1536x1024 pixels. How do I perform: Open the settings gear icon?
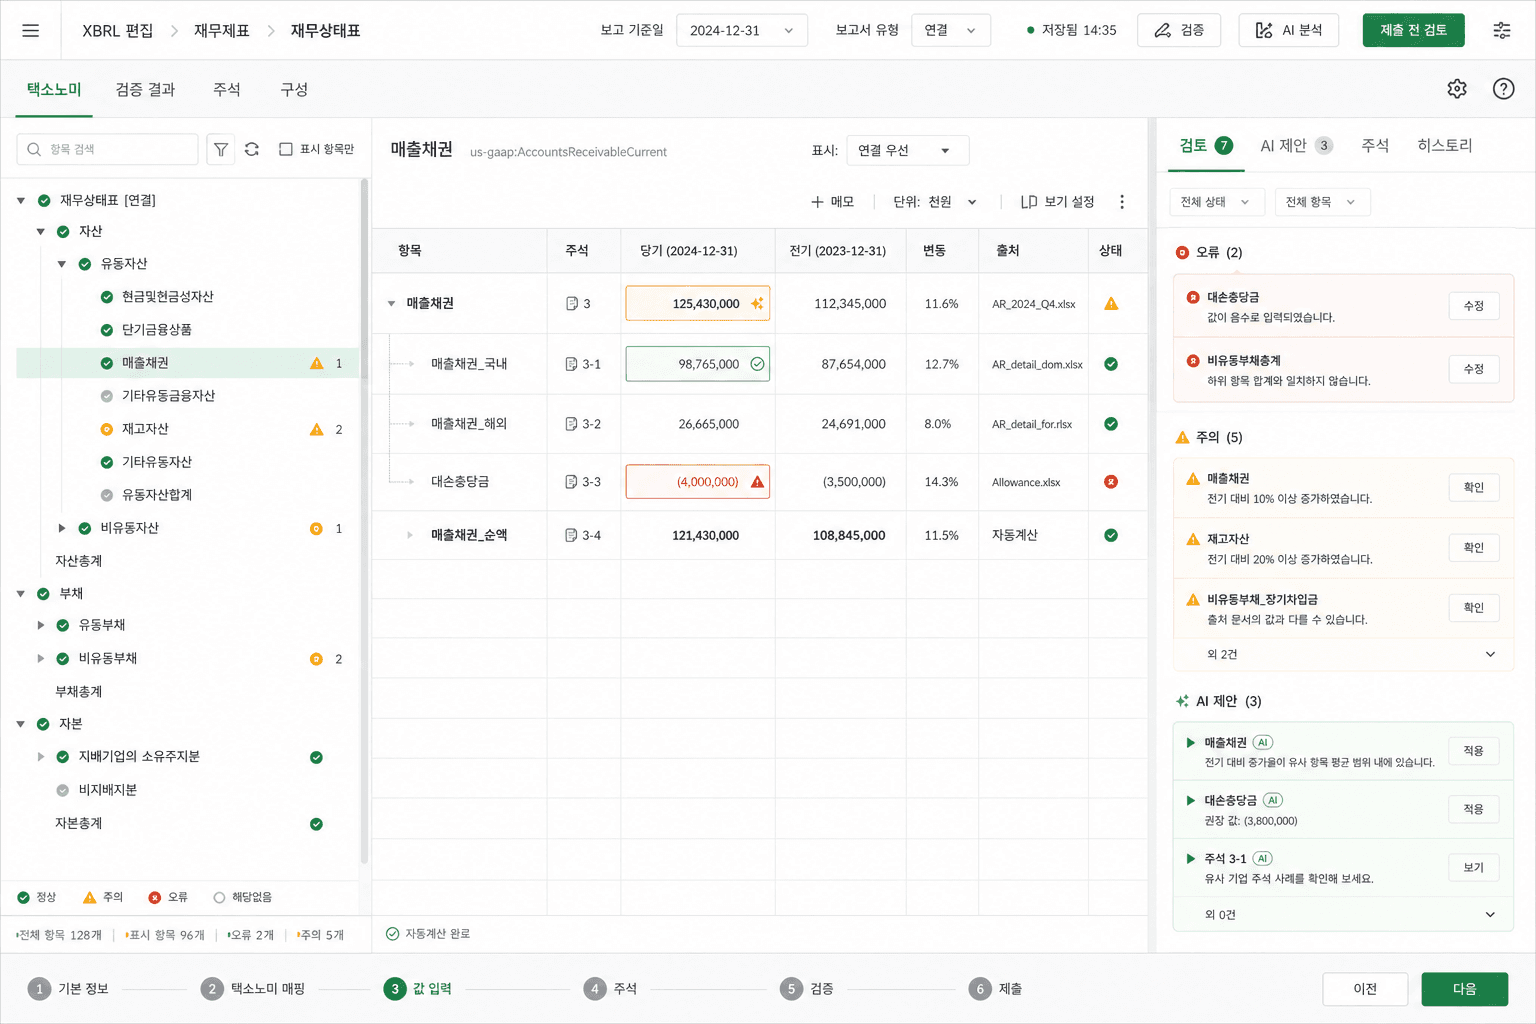pyautogui.click(x=1457, y=89)
